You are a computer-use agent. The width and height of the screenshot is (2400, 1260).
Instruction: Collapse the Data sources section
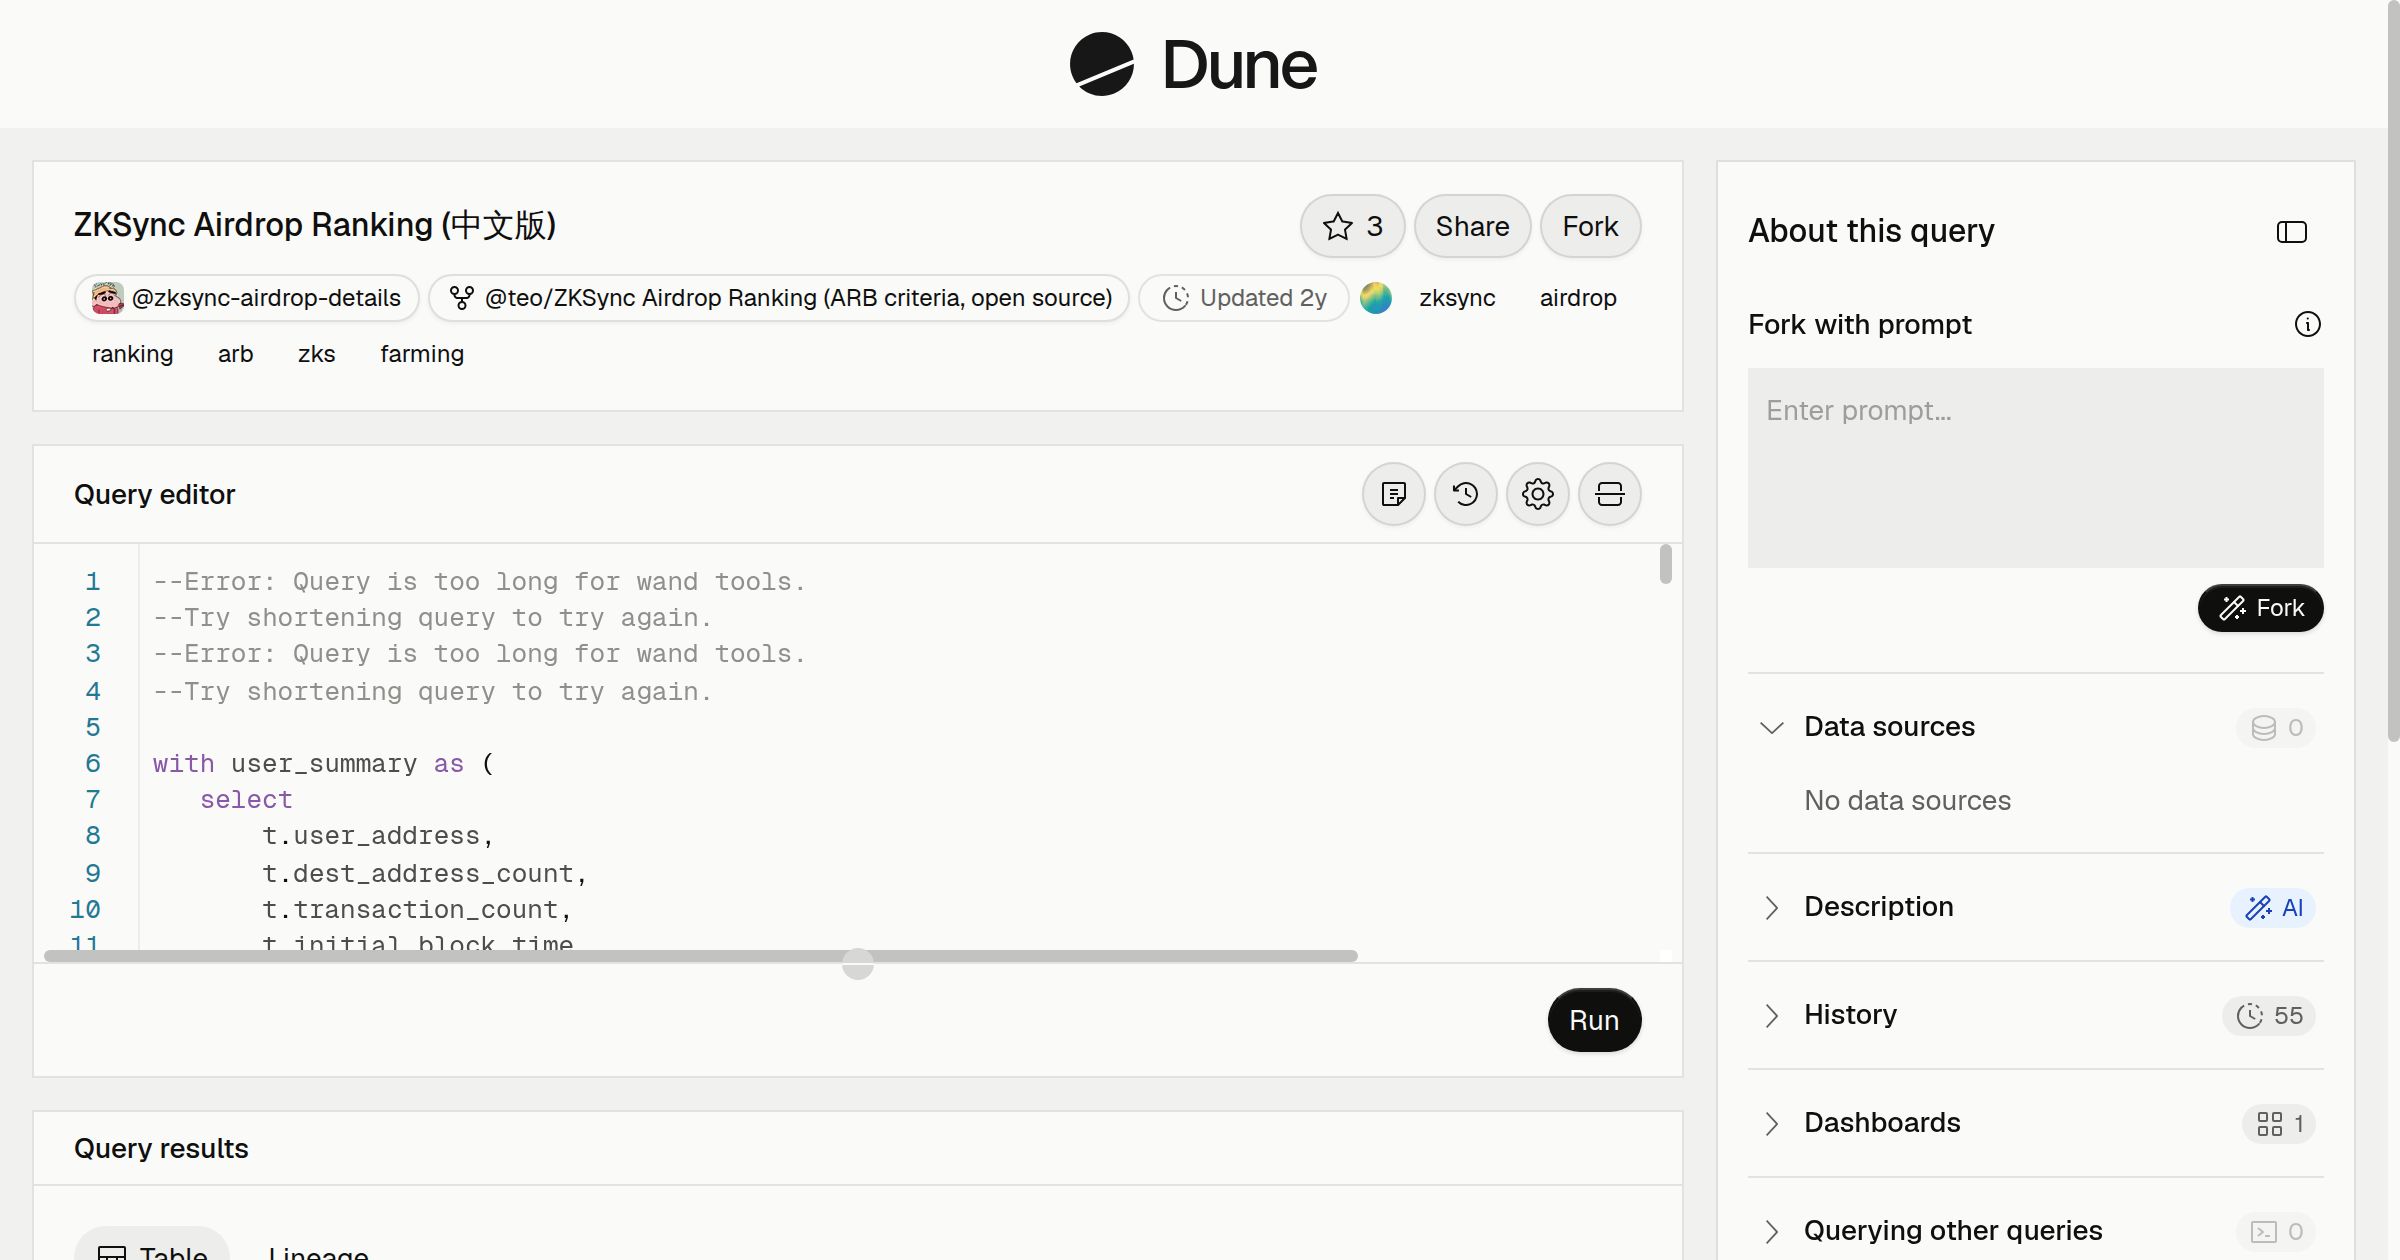(x=1771, y=727)
